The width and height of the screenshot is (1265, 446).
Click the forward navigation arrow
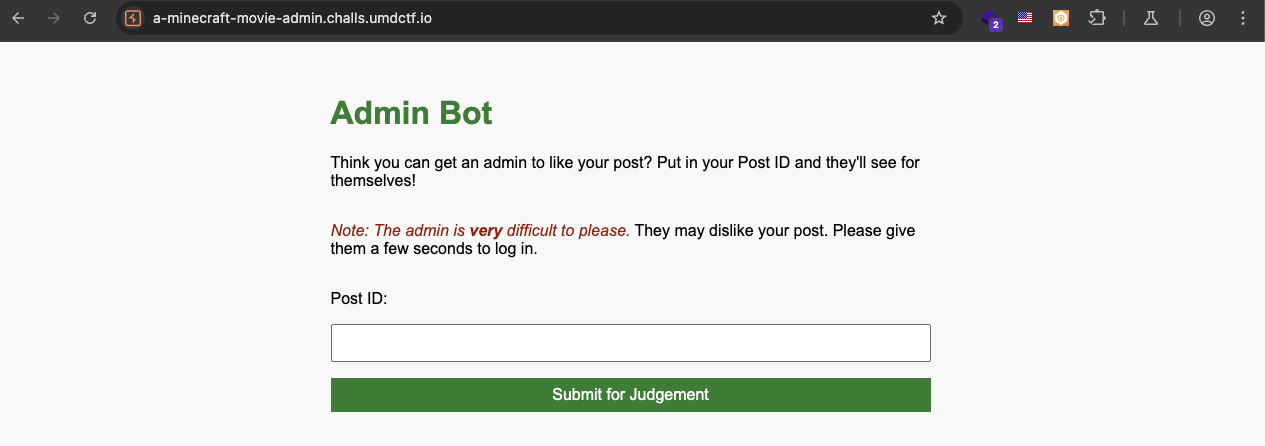54,18
